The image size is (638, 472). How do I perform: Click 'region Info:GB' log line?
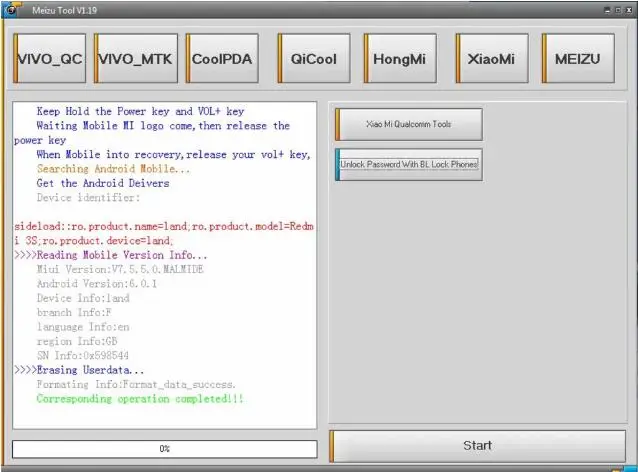click(77, 341)
